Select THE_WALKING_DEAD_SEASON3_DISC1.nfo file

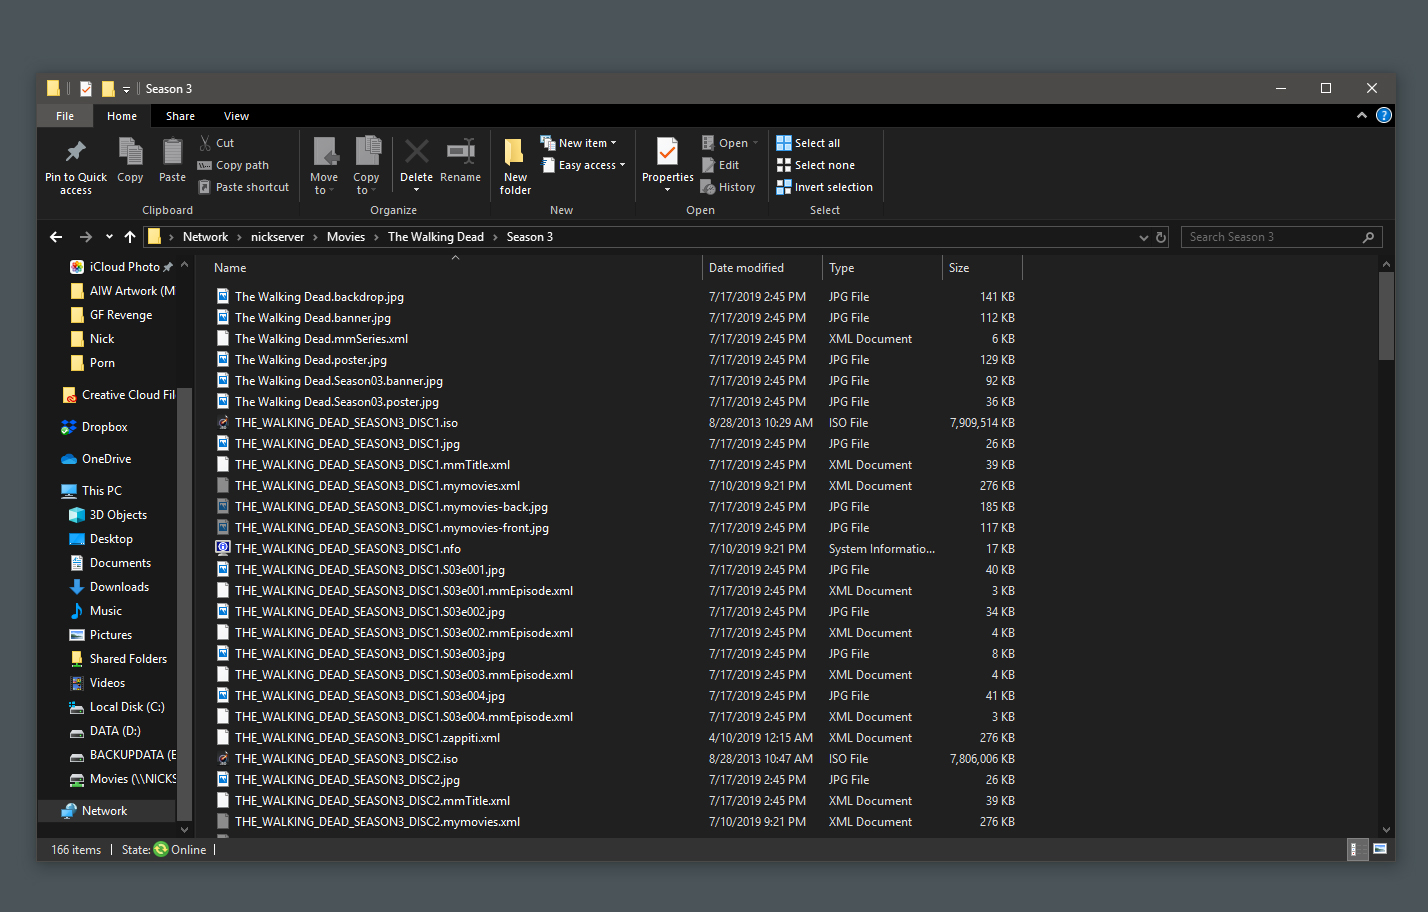coord(347,549)
